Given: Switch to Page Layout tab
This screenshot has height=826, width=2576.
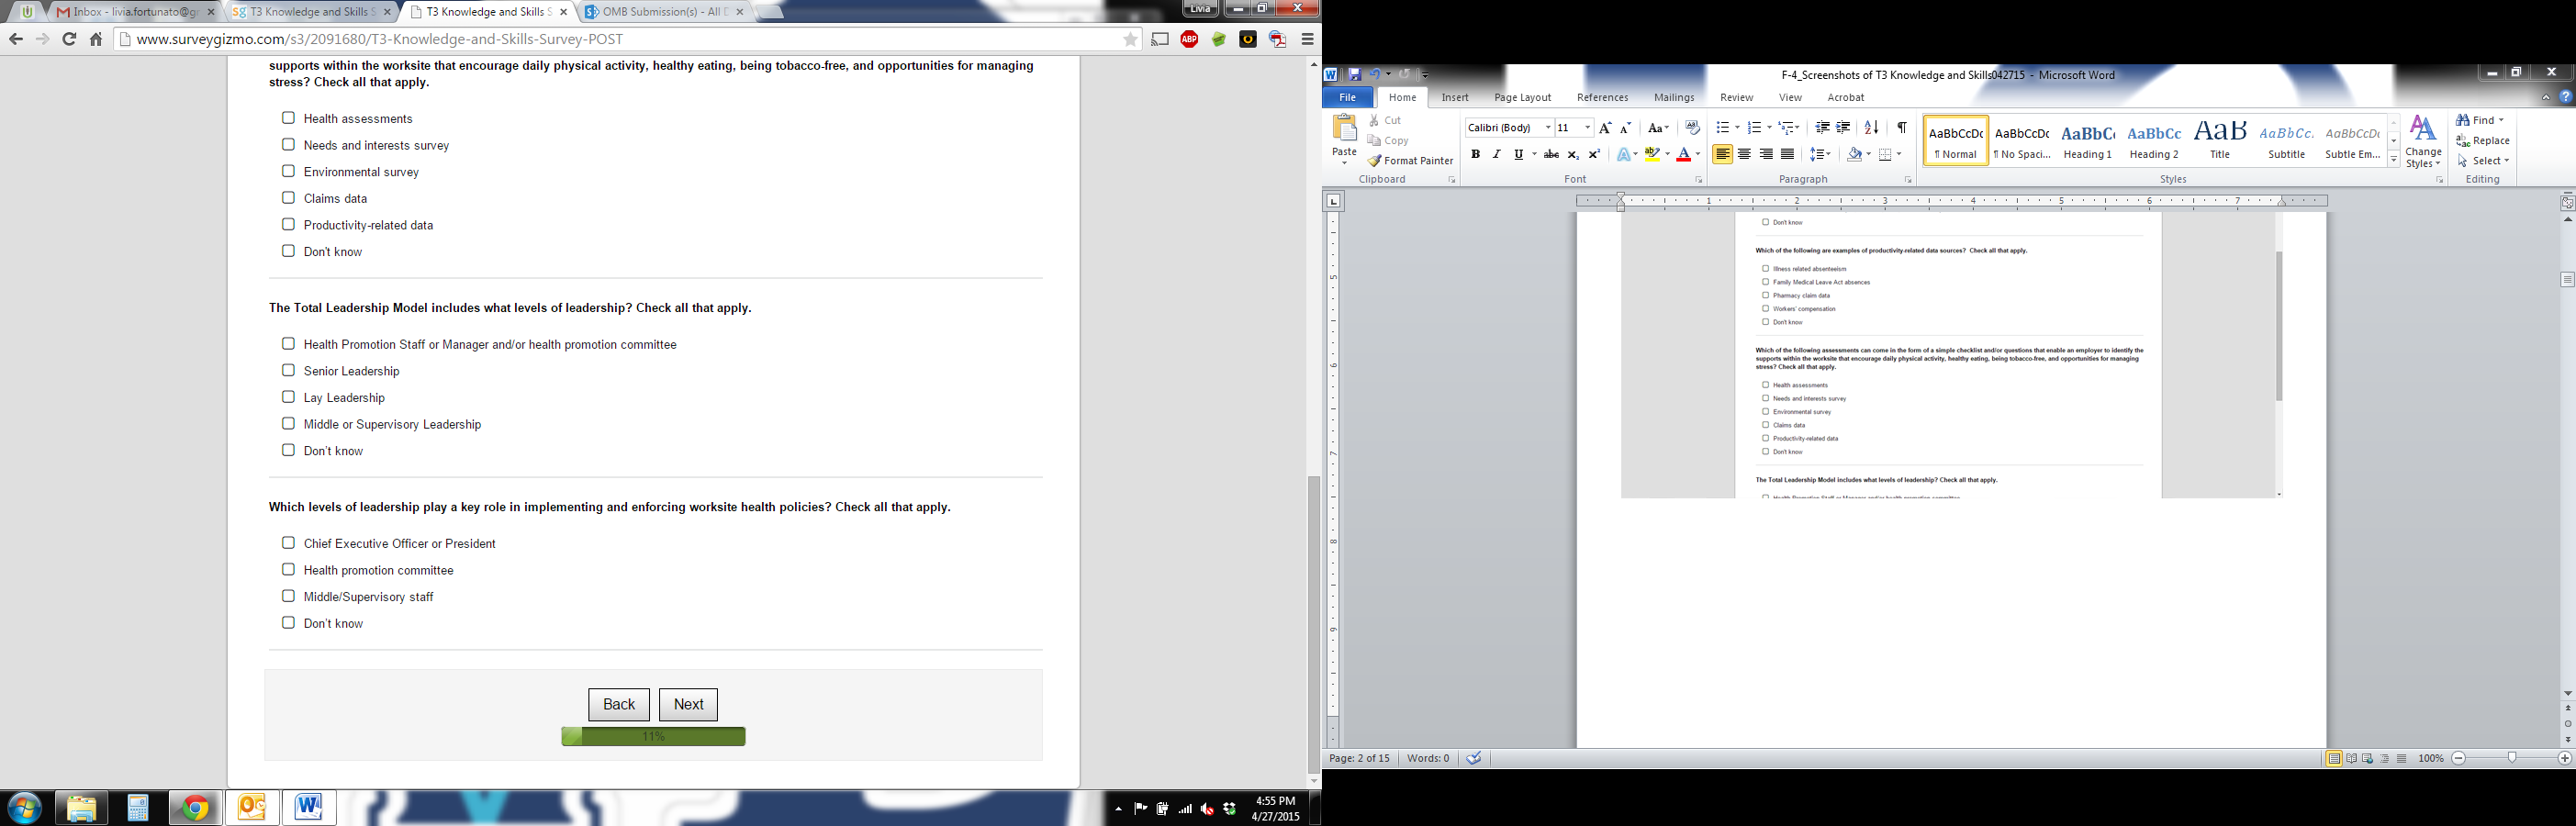Looking at the screenshot, I should pyautogui.click(x=1522, y=97).
